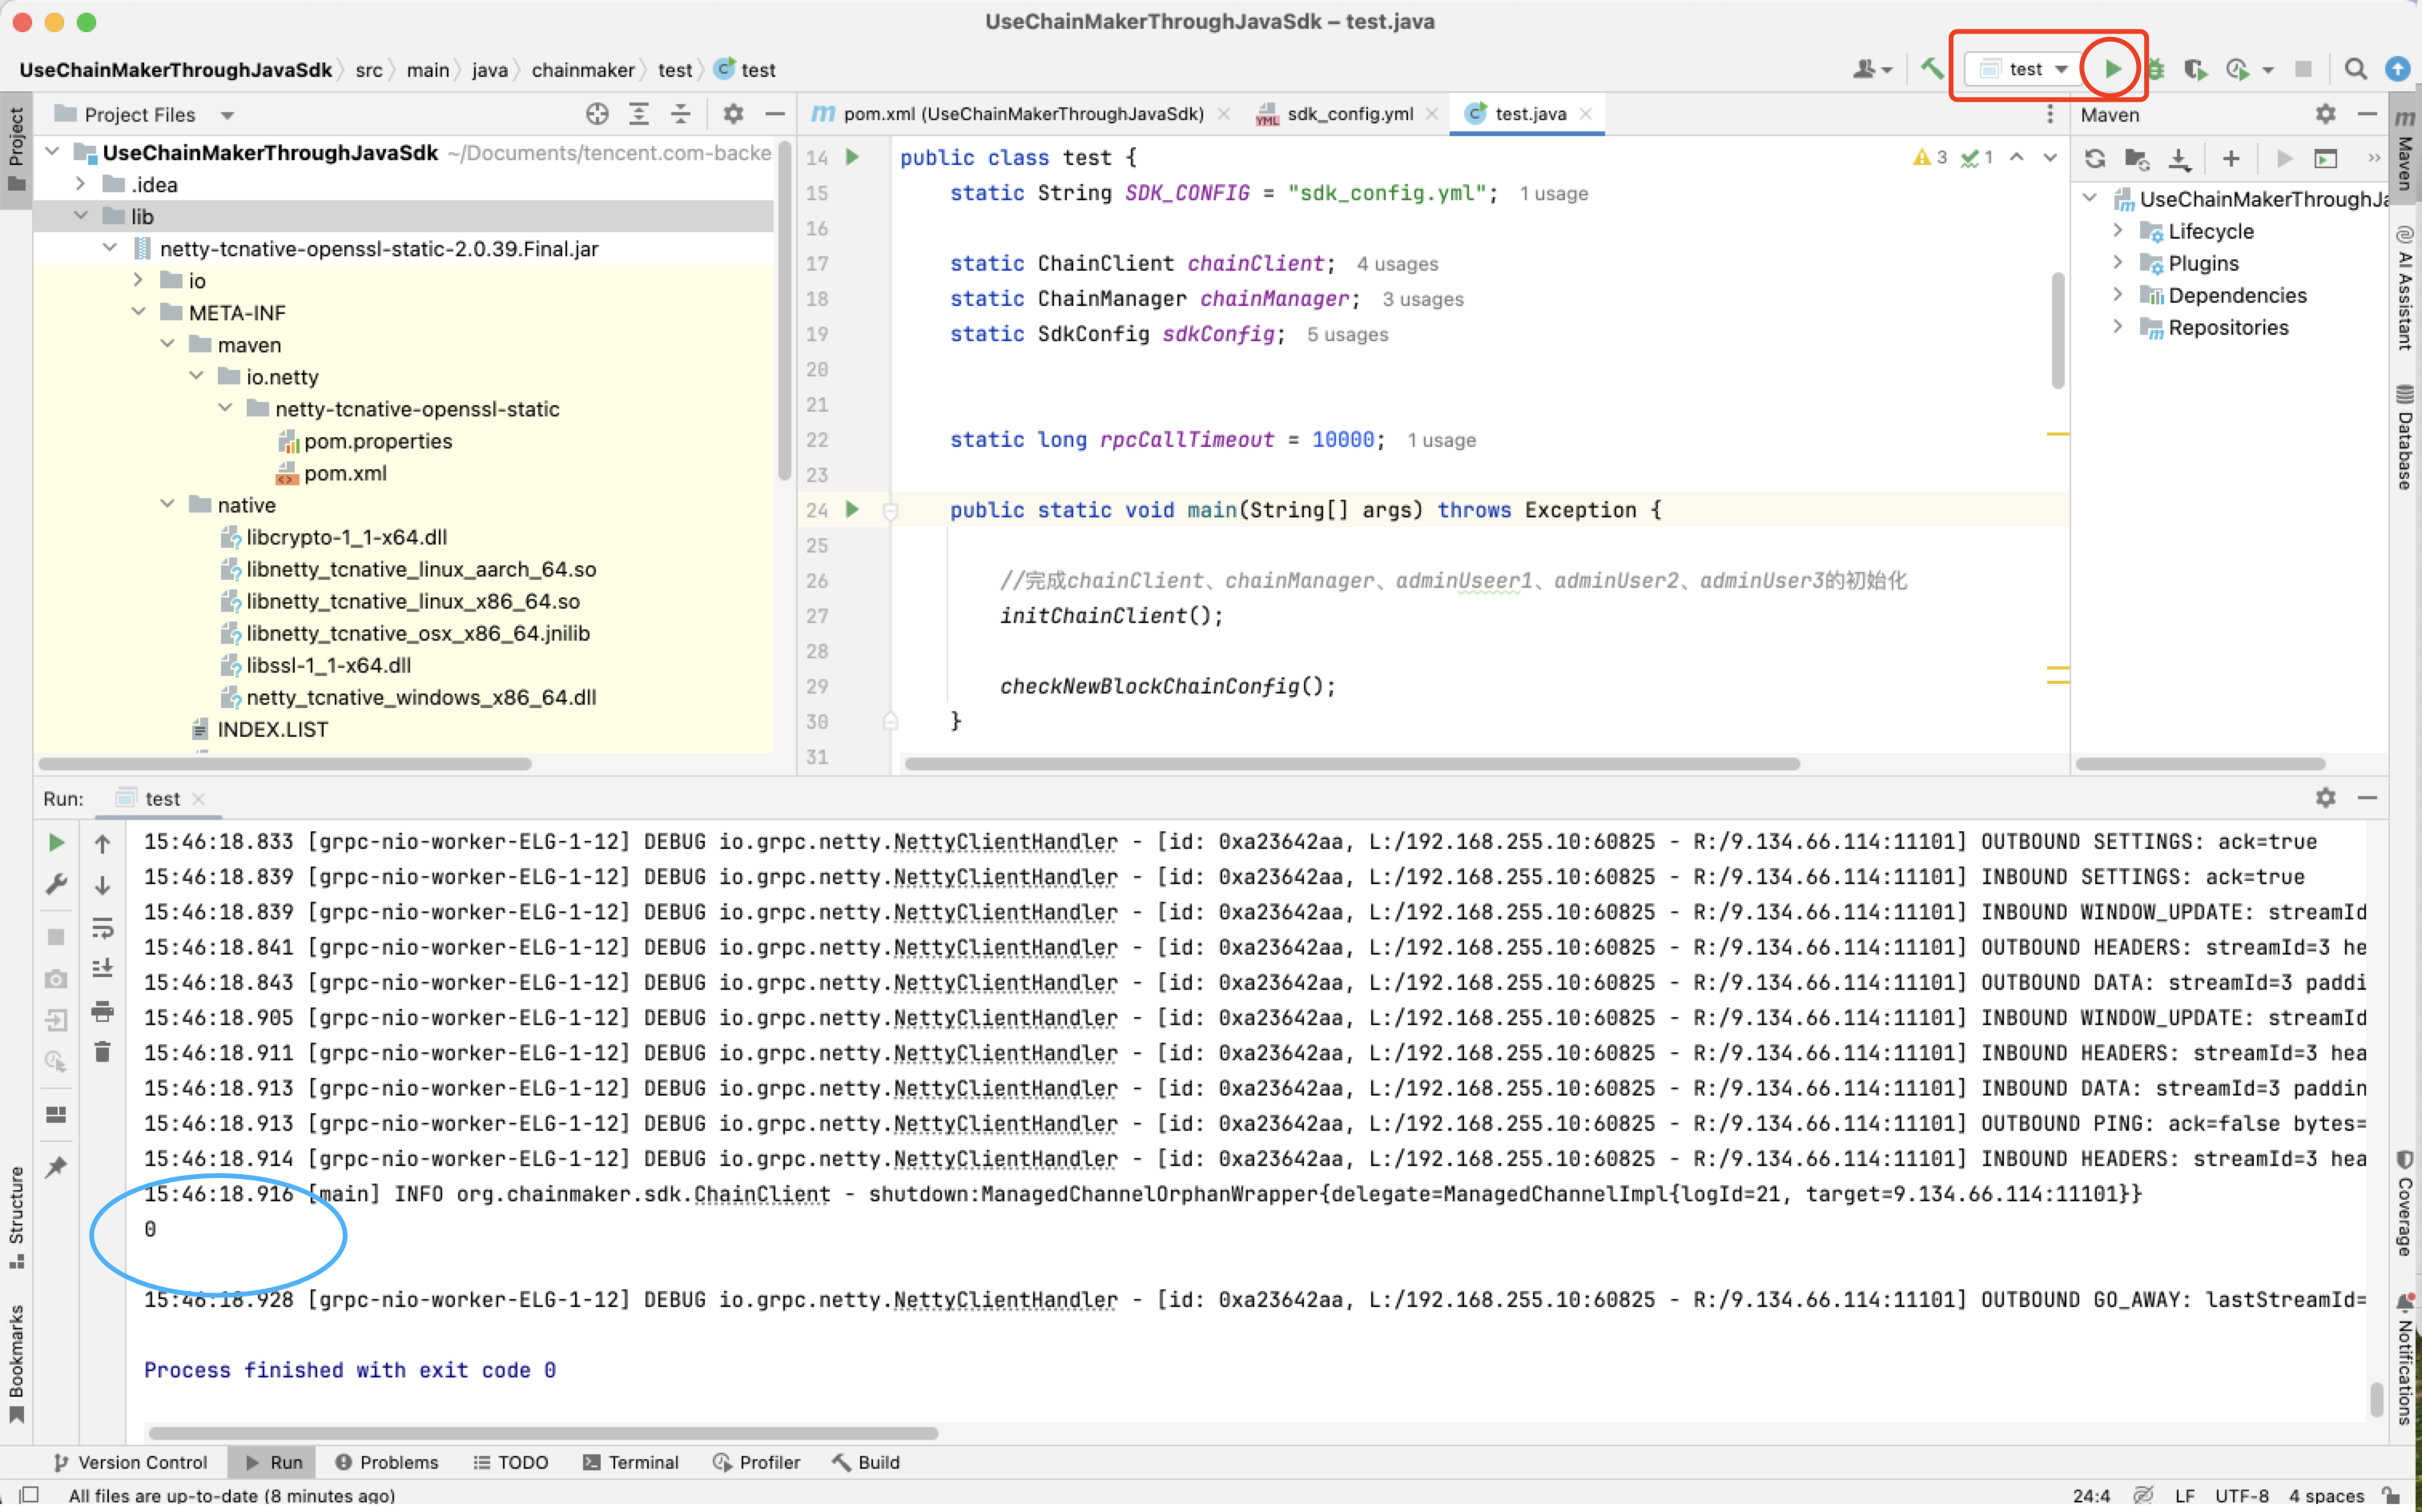Viewport: 2422px width, 1512px height.
Task: Click the Rerun test icon in Run panel
Action: pos(56,843)
